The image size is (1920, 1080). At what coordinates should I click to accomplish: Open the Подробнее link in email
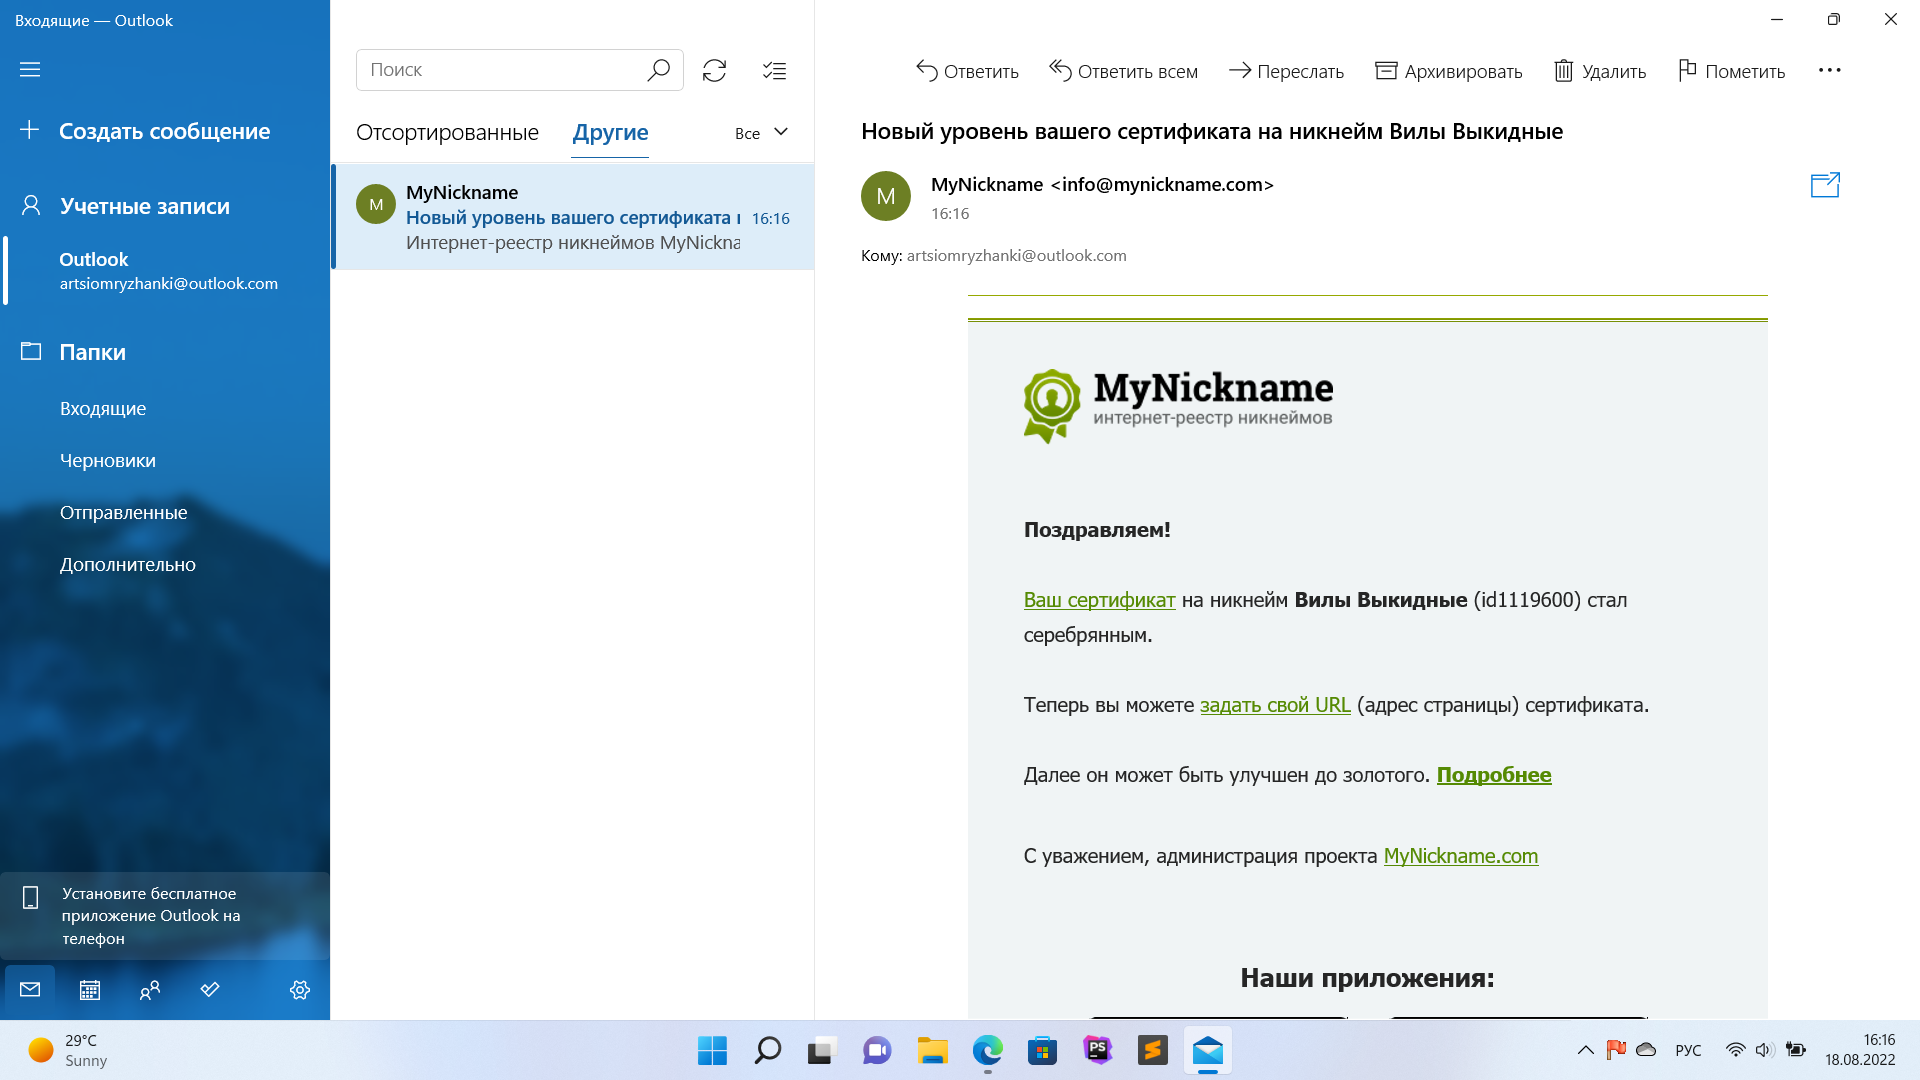pyautogui.click(x=1493, y=775)
